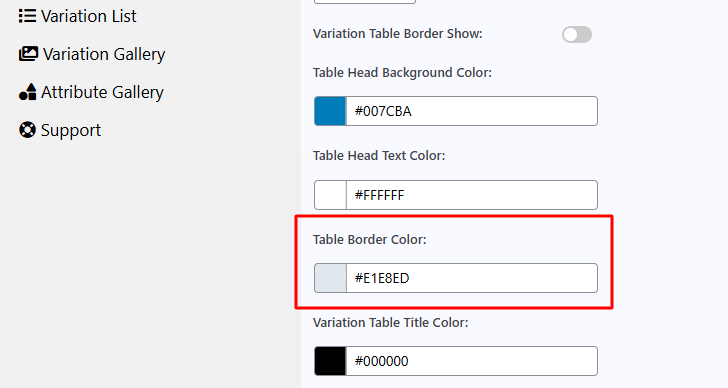Click the Variation Table Border Show label
This screenshot has width=728, height=388.
click(x=398, y=34)
